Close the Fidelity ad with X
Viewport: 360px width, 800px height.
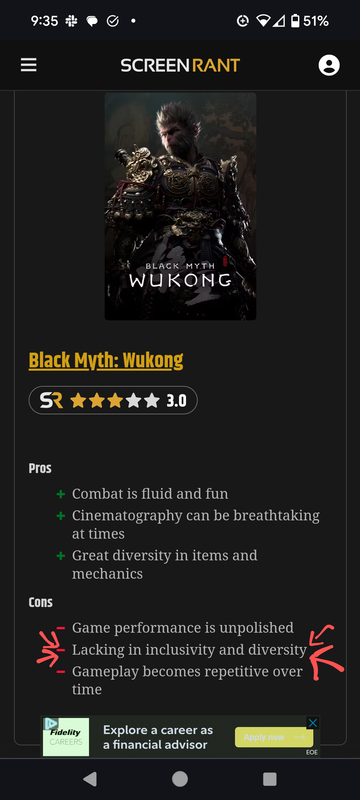click(x=313, y=723)
